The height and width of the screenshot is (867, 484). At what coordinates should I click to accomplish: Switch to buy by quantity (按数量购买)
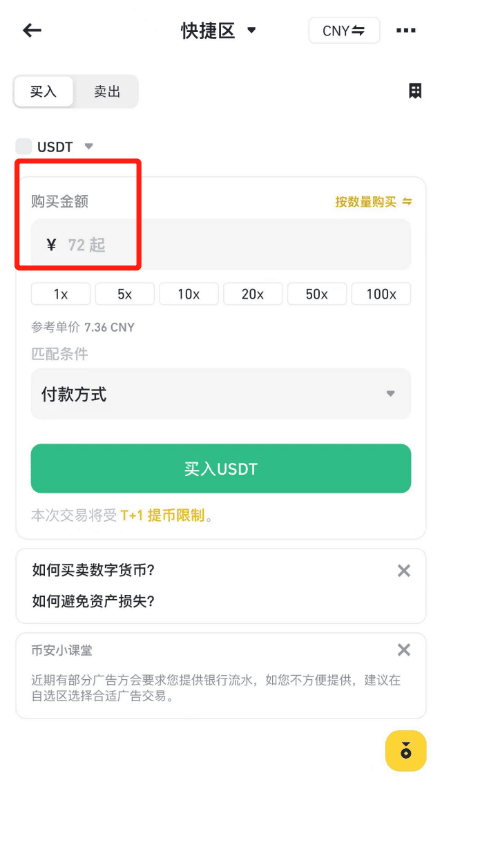(373, 202)
